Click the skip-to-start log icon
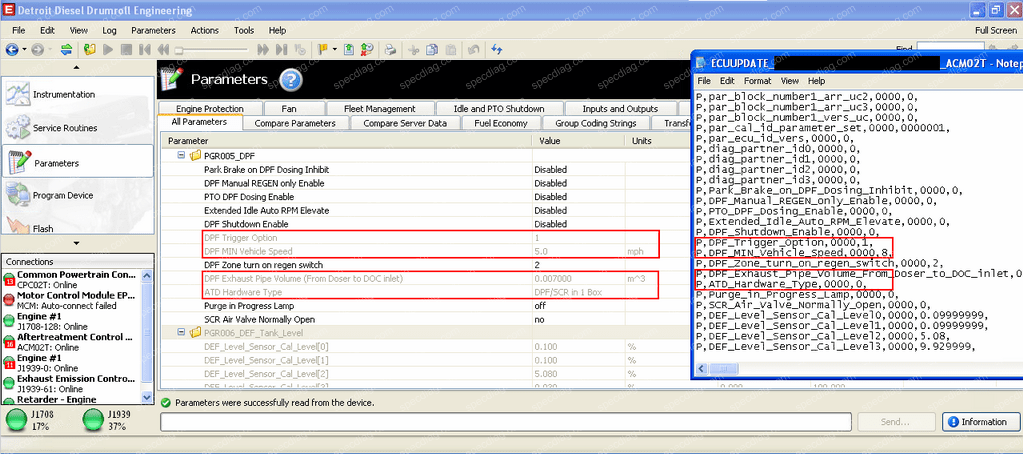 coord(145,49)
